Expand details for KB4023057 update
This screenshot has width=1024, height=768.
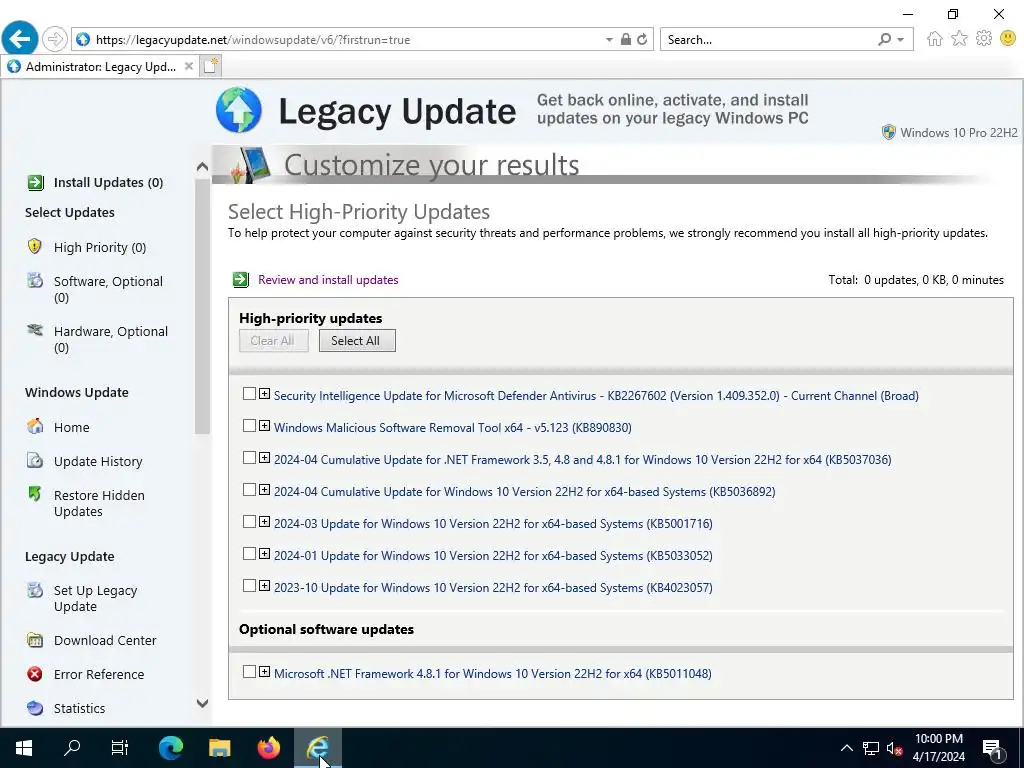264,586
